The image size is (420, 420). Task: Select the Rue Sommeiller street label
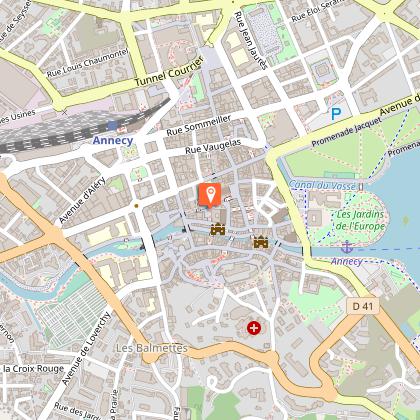[199, 125]
